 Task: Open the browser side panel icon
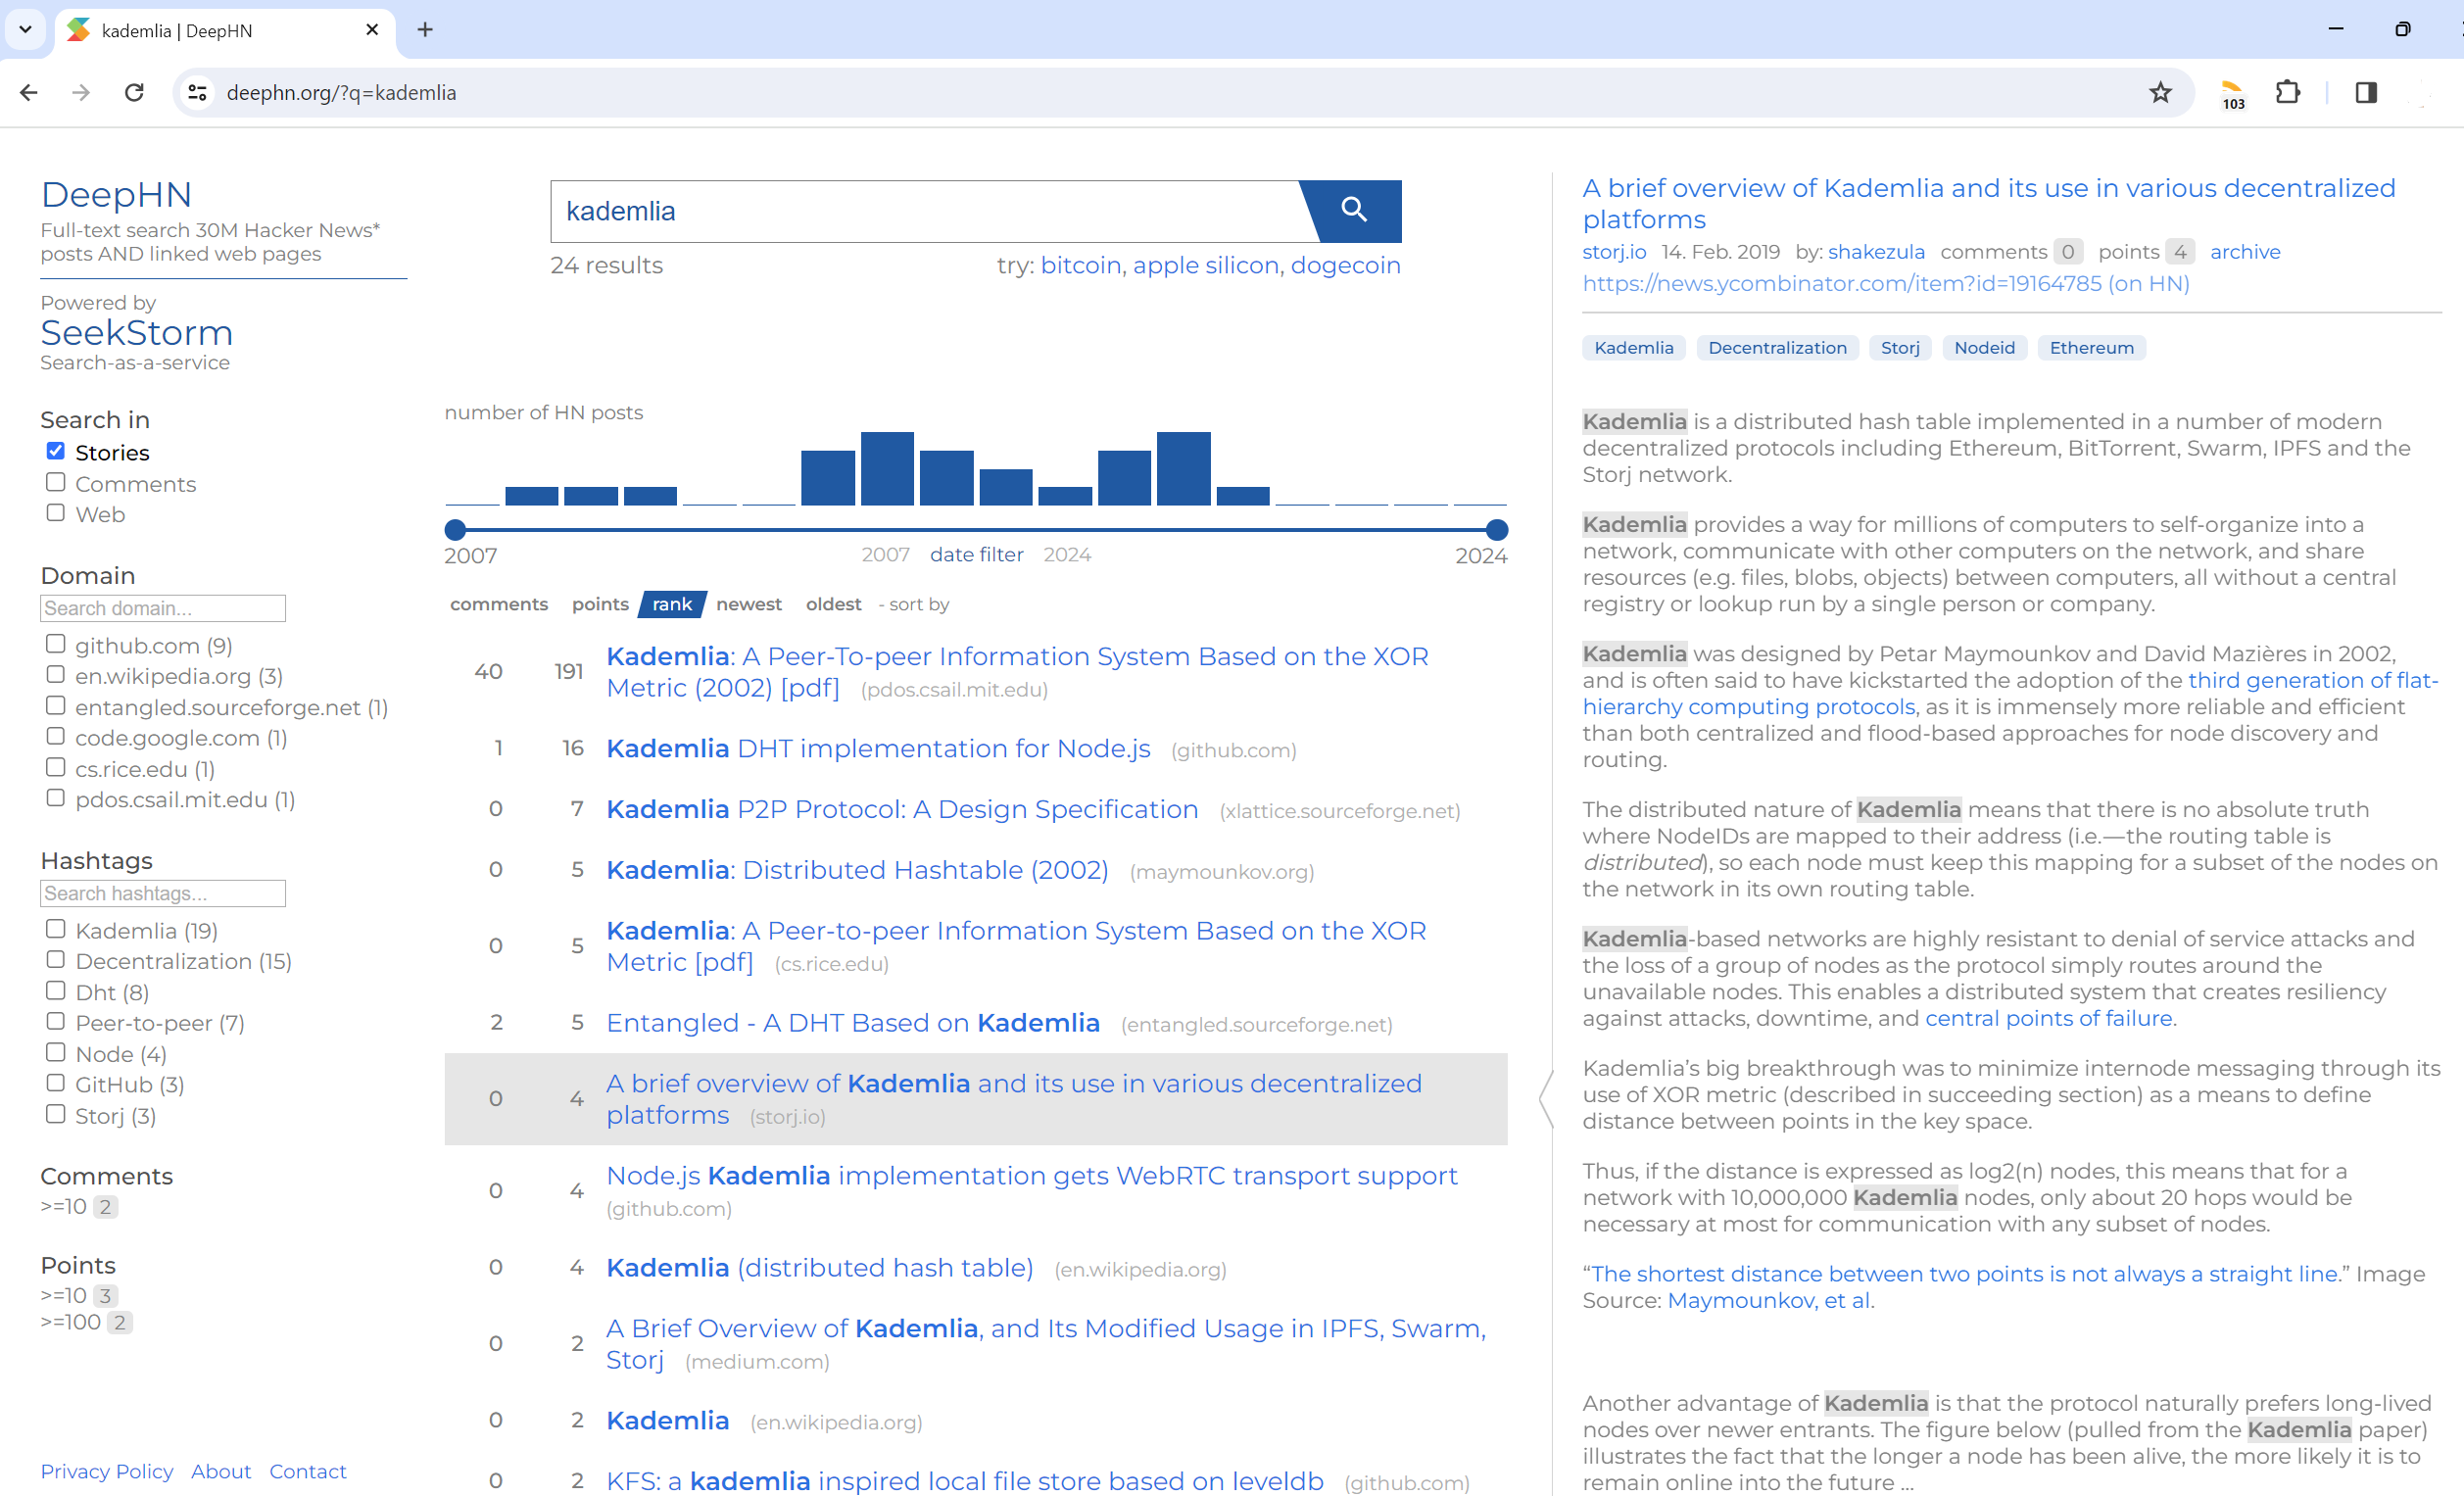tap(2365, 93)
